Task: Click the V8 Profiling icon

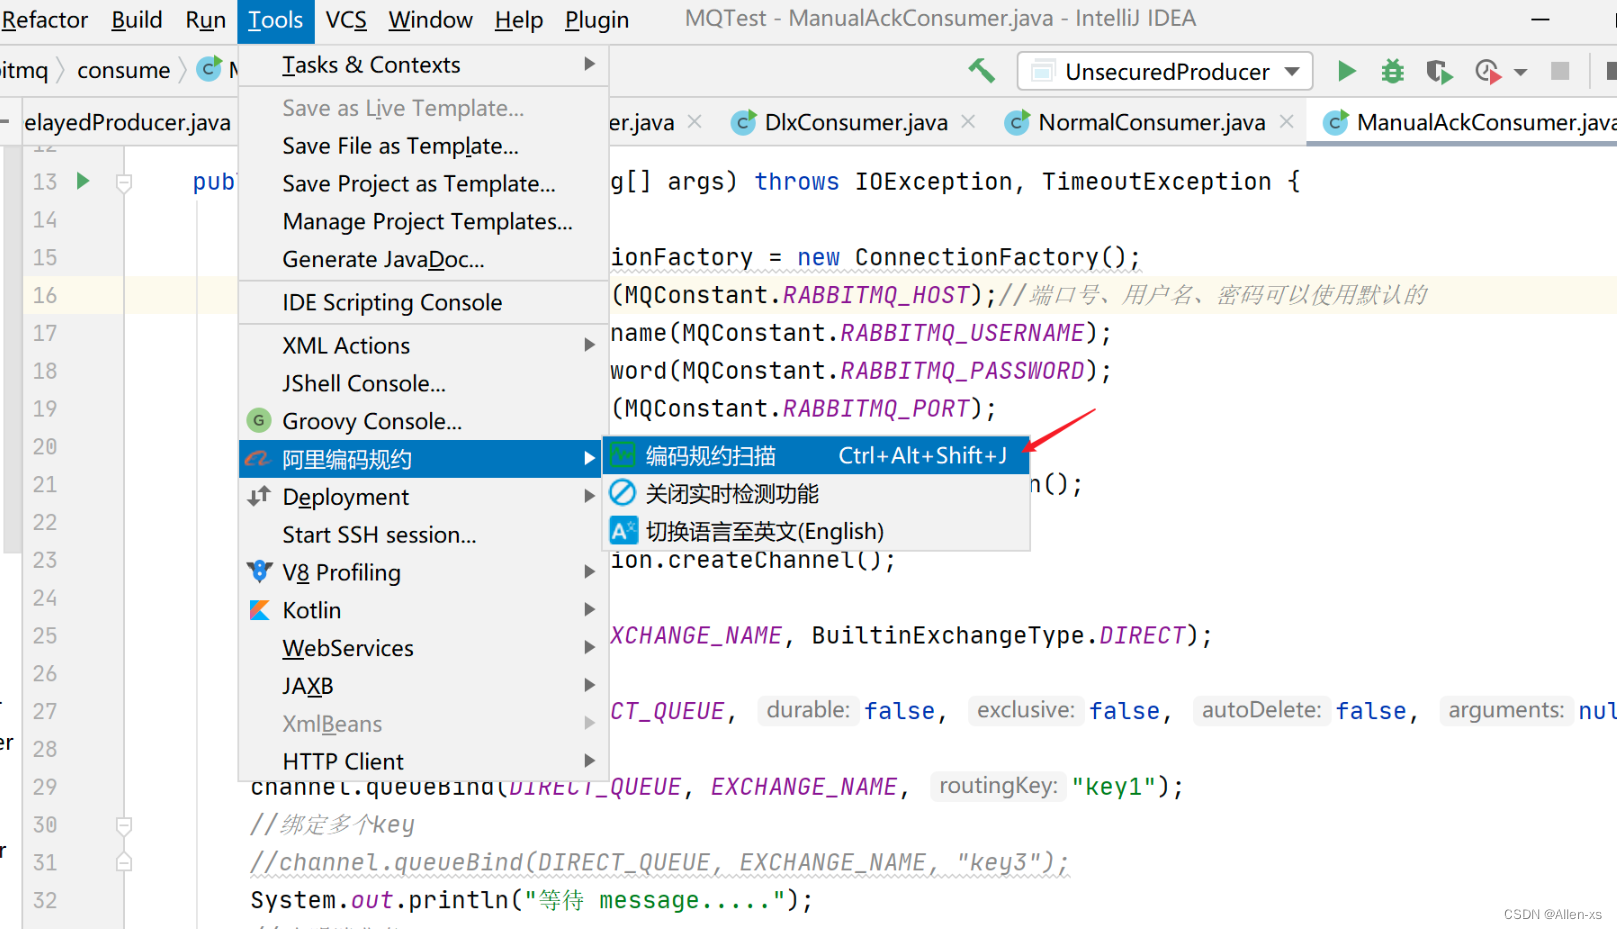Action: pos(259,571)
